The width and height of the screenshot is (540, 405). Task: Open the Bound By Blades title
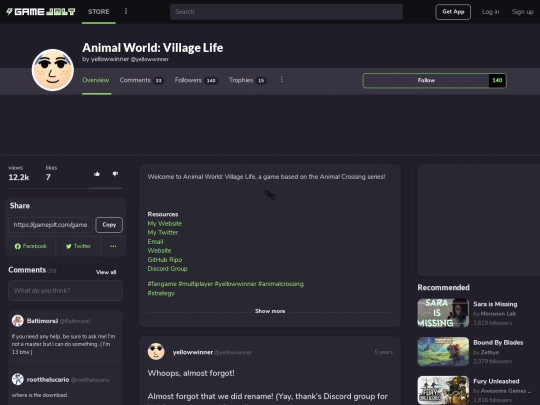[498, 343]
